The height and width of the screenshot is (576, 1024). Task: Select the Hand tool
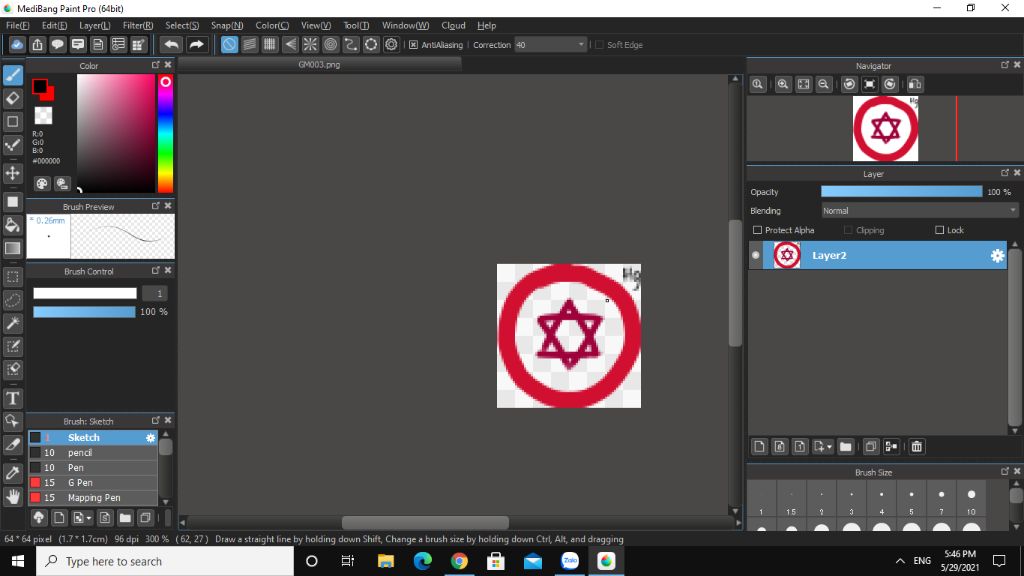[x=12, y=497]
